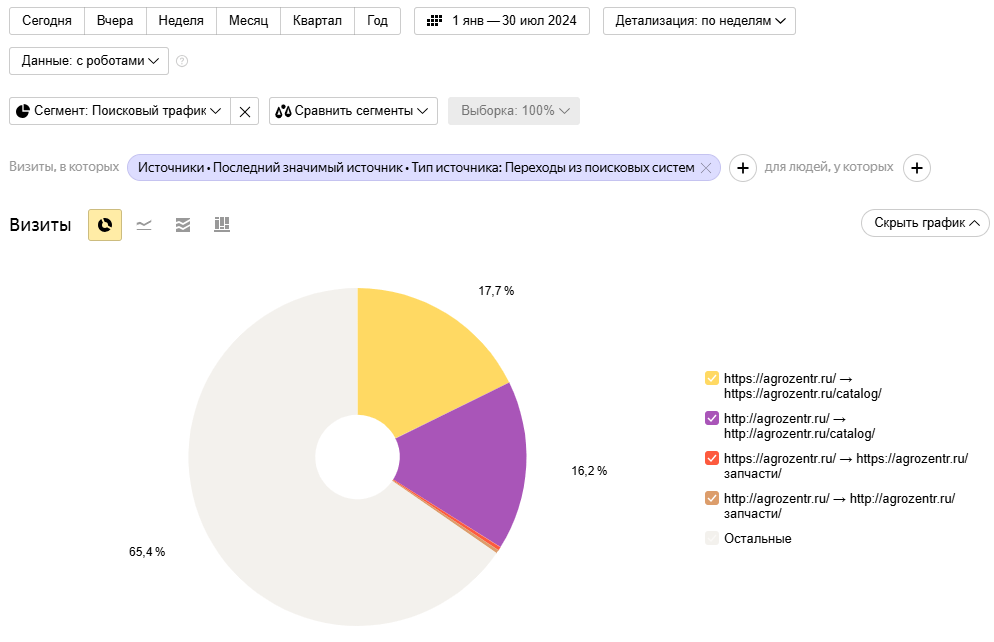
Task: Switch to the column chart view icon
Action: pyautogui.click(x=222, y=225)
